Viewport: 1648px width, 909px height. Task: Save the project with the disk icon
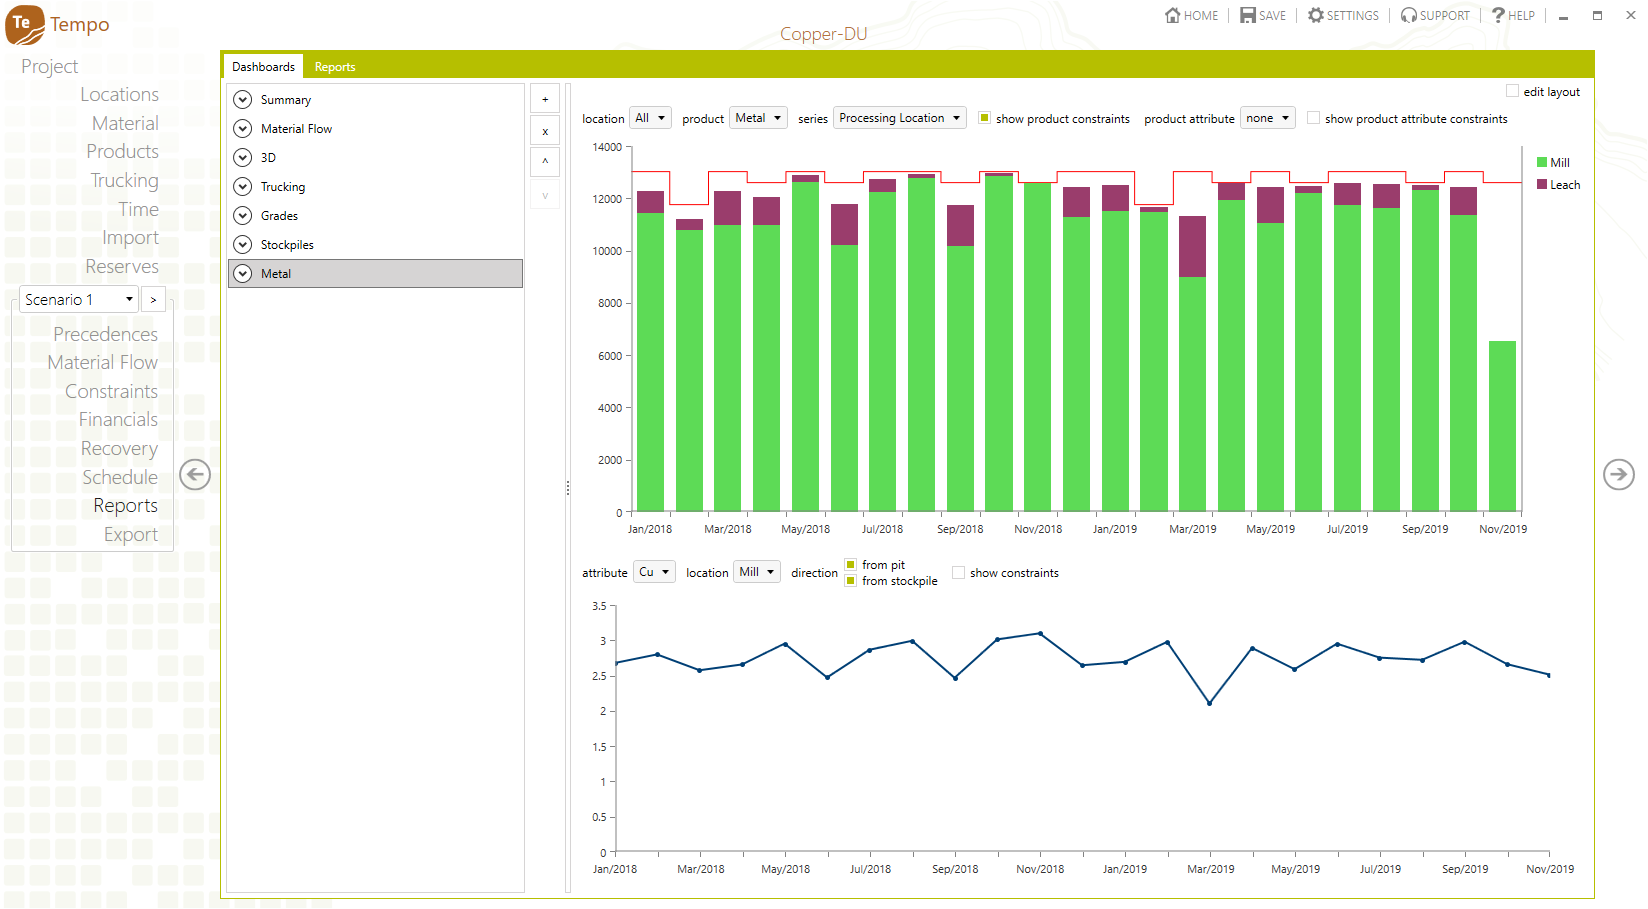tap(1248, 15)
